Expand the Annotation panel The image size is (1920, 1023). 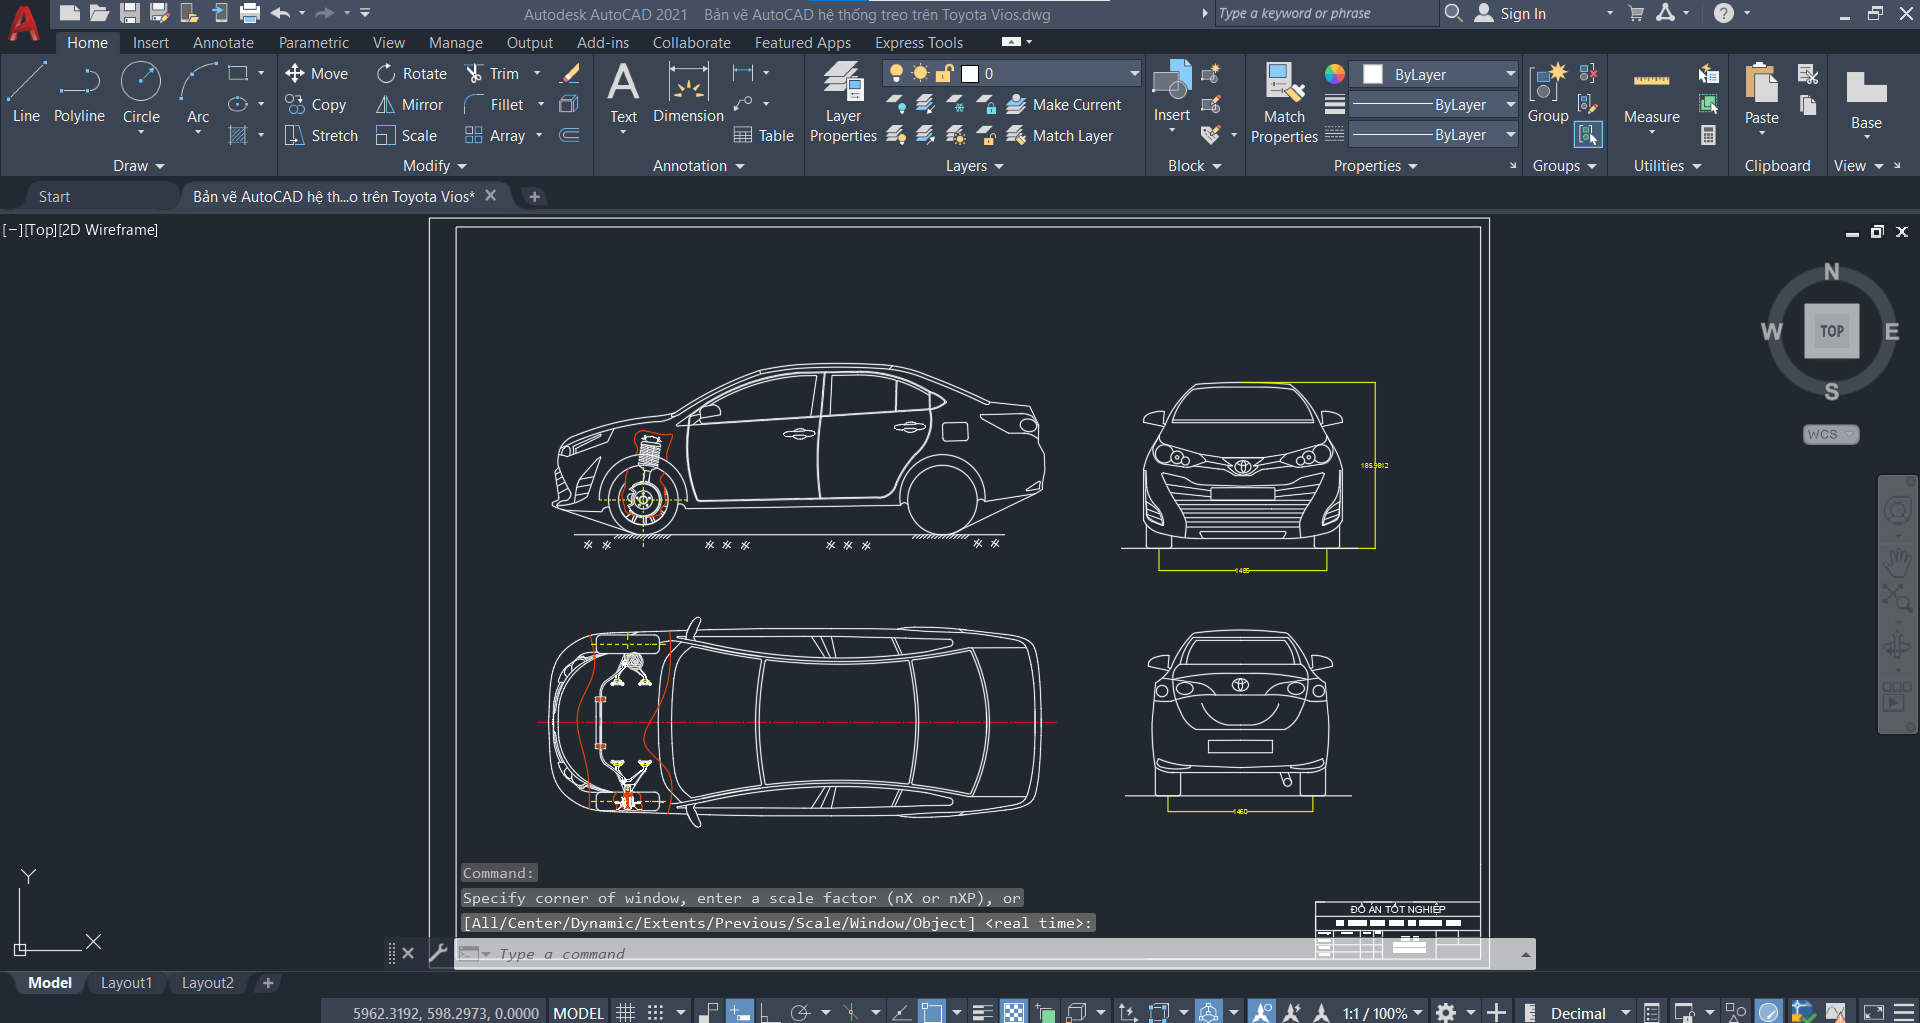(x=698, y=165)
